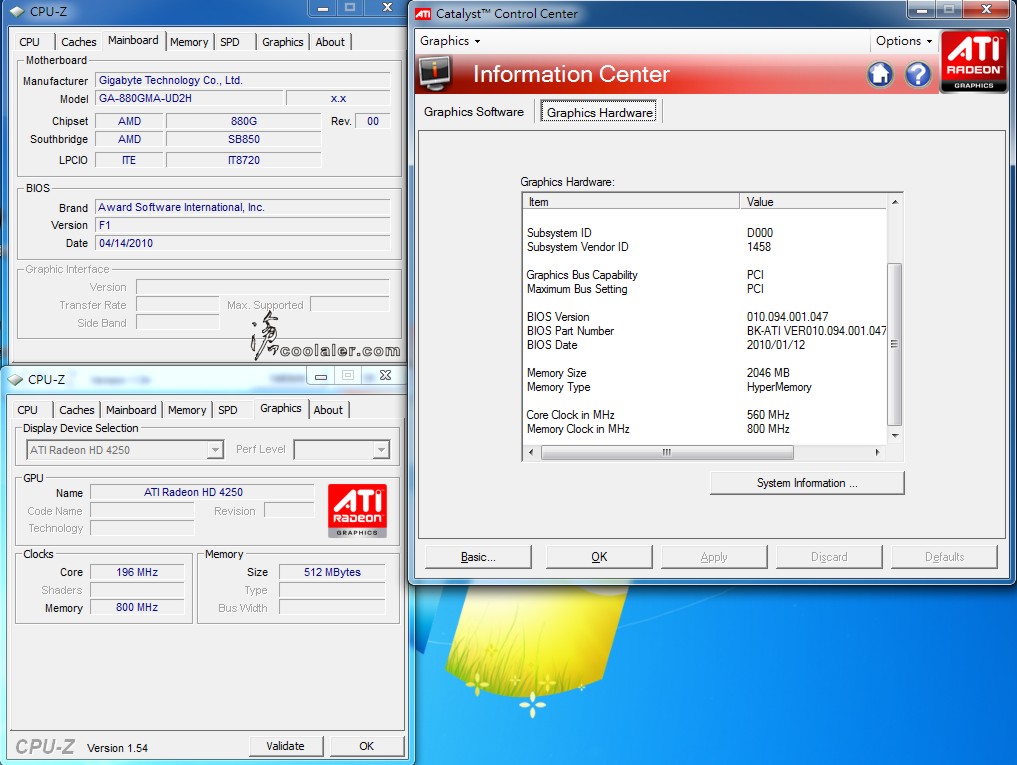
Task: Click OK button in Catalyst Control Center
Action: (x=599, y=557)
